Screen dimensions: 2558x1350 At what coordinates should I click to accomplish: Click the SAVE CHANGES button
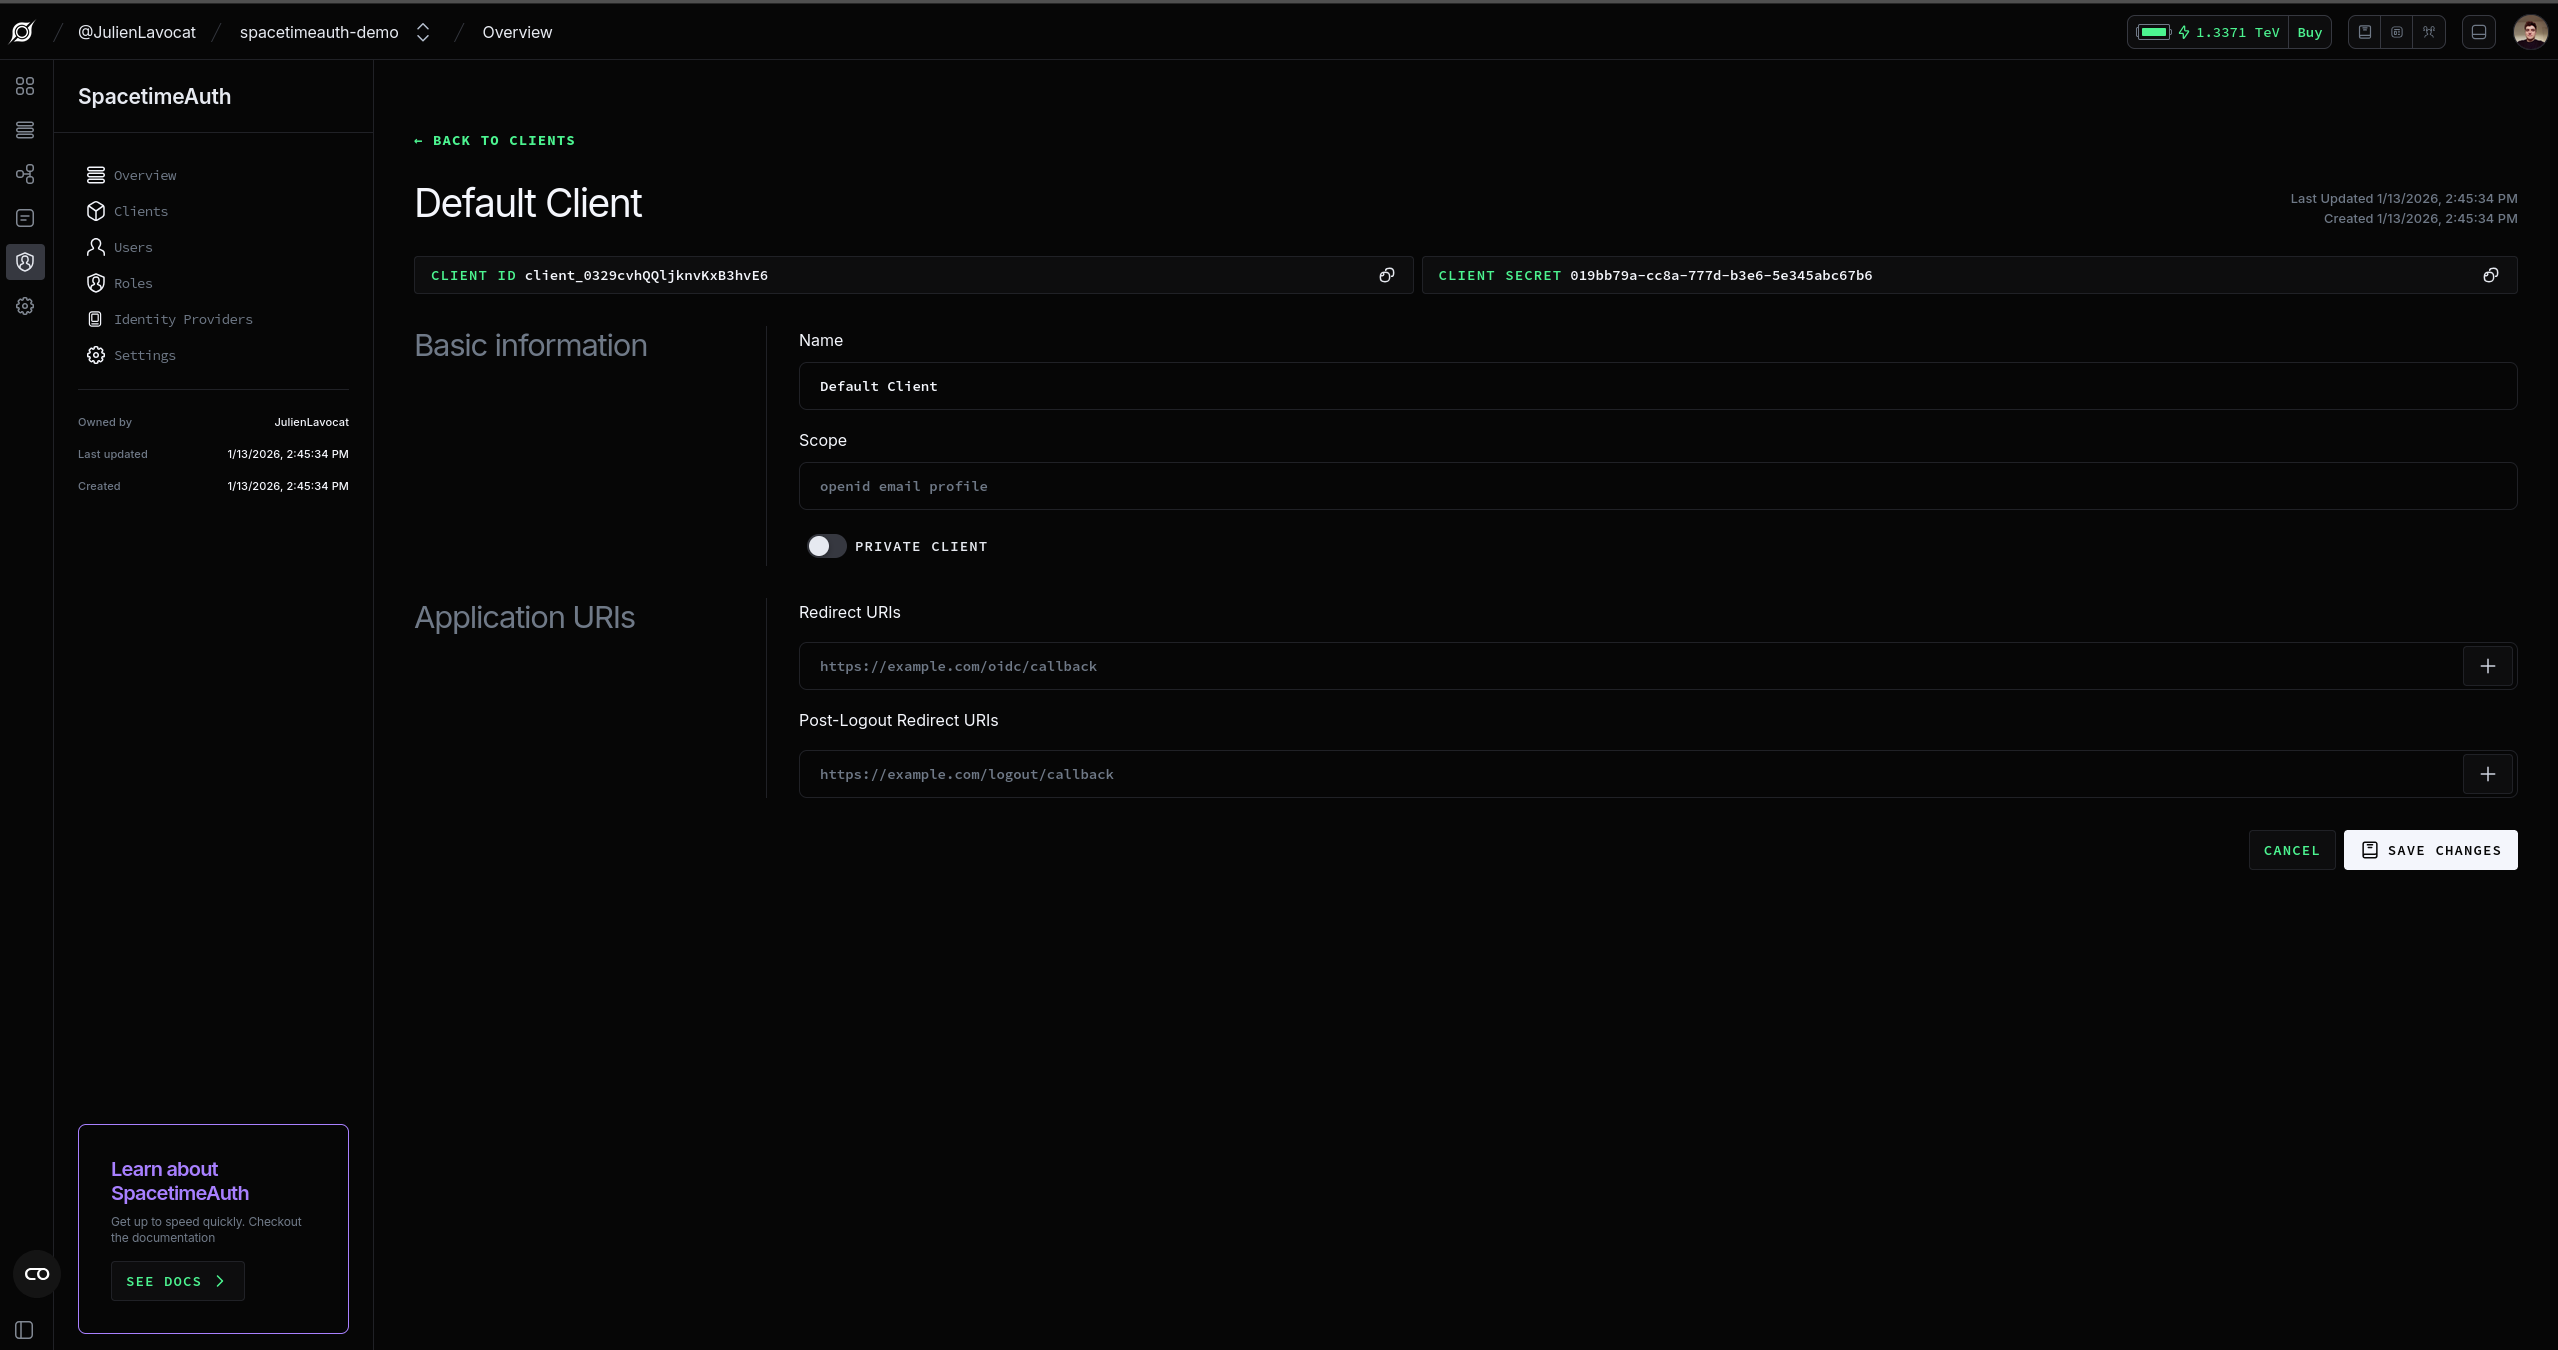coord(2431,850)
